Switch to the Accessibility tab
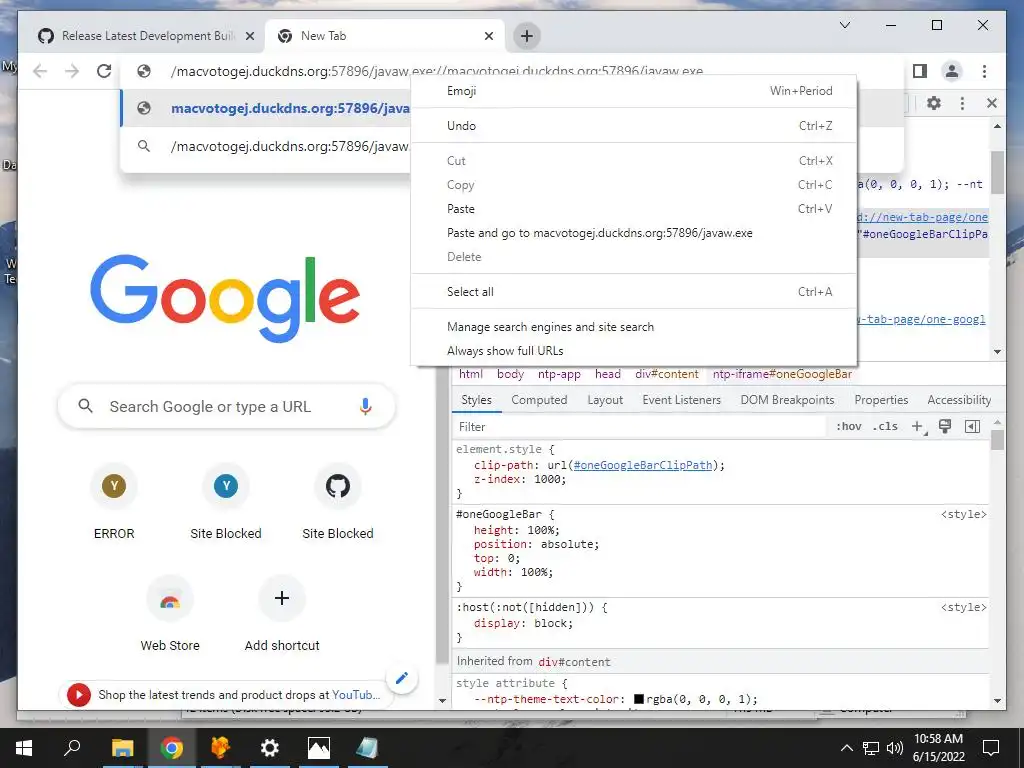 click(x=959, y=400)
